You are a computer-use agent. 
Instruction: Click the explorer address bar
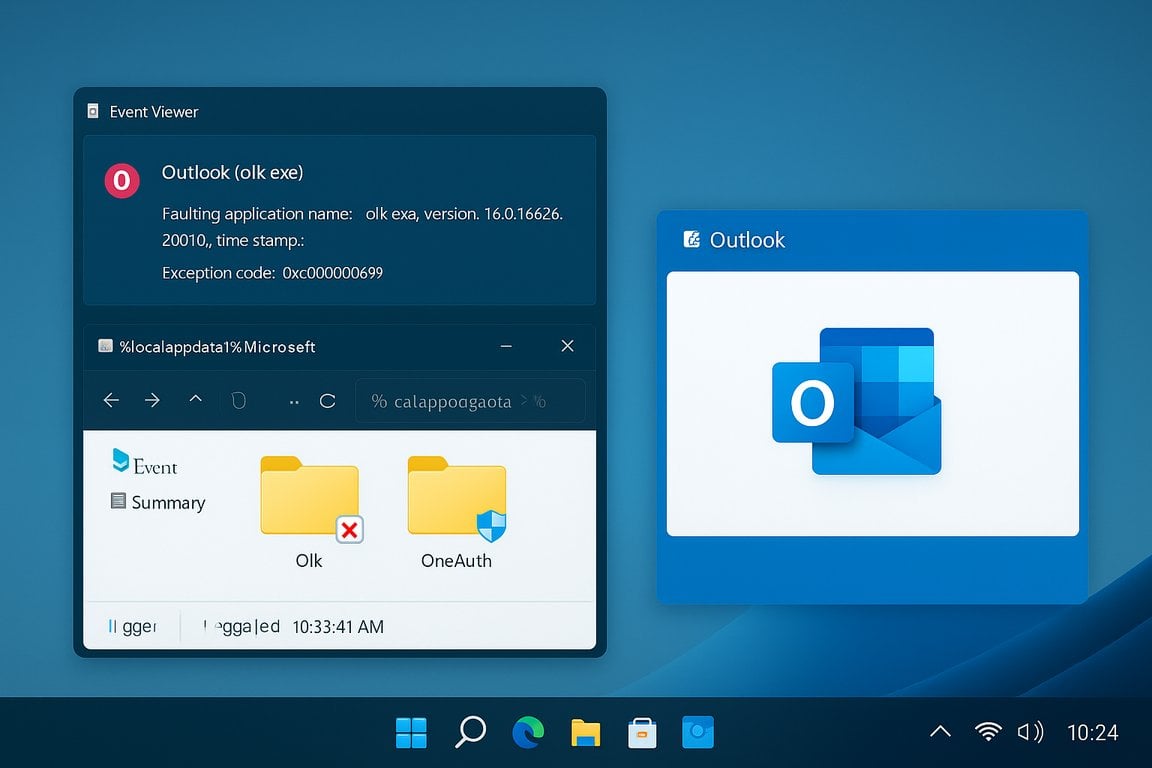point(470,401)
